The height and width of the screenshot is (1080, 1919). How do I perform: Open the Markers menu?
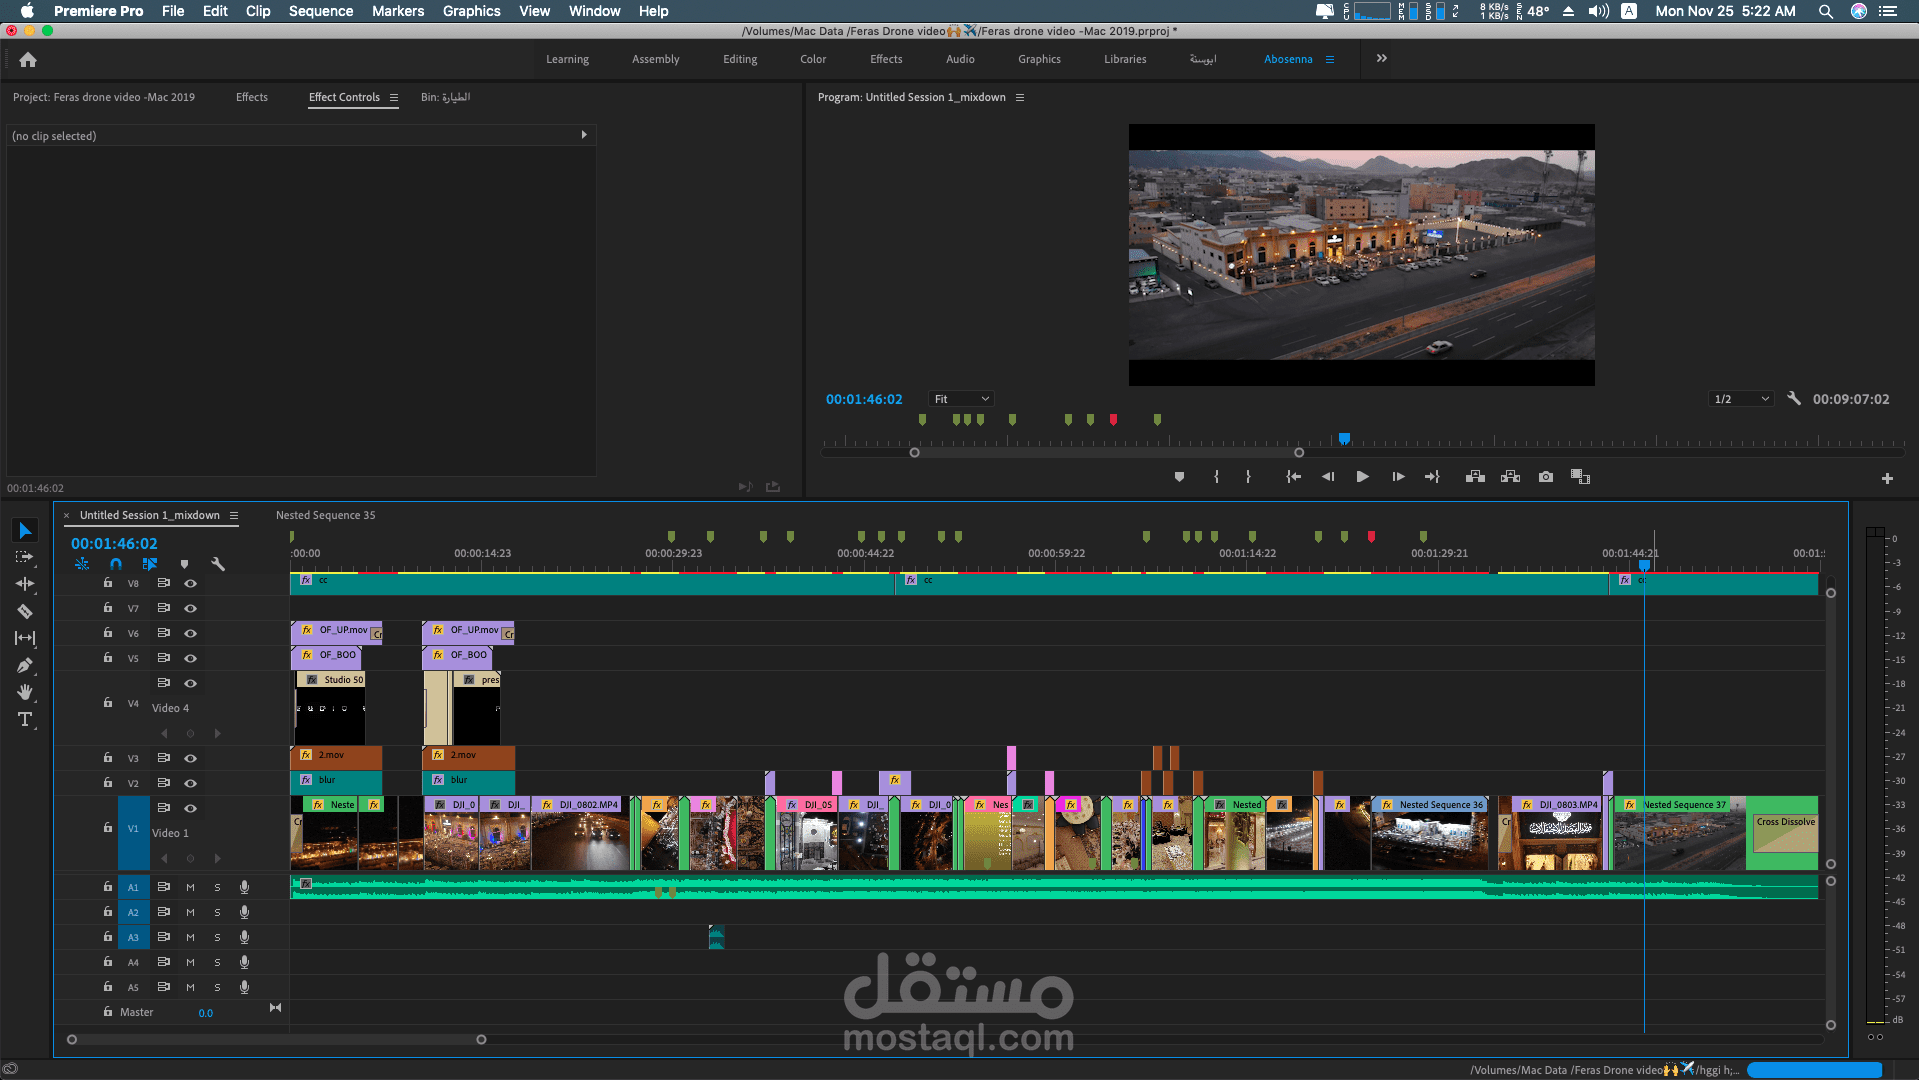(398, 11)
